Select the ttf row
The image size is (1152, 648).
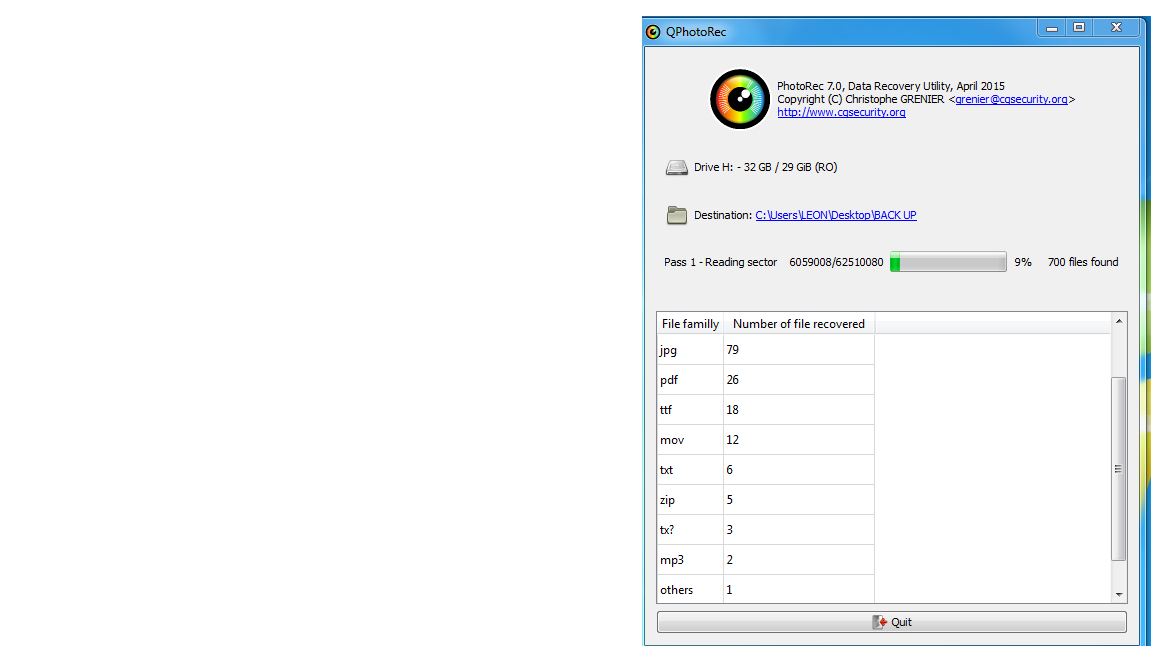pyautogui.click(x=766, y=410)
